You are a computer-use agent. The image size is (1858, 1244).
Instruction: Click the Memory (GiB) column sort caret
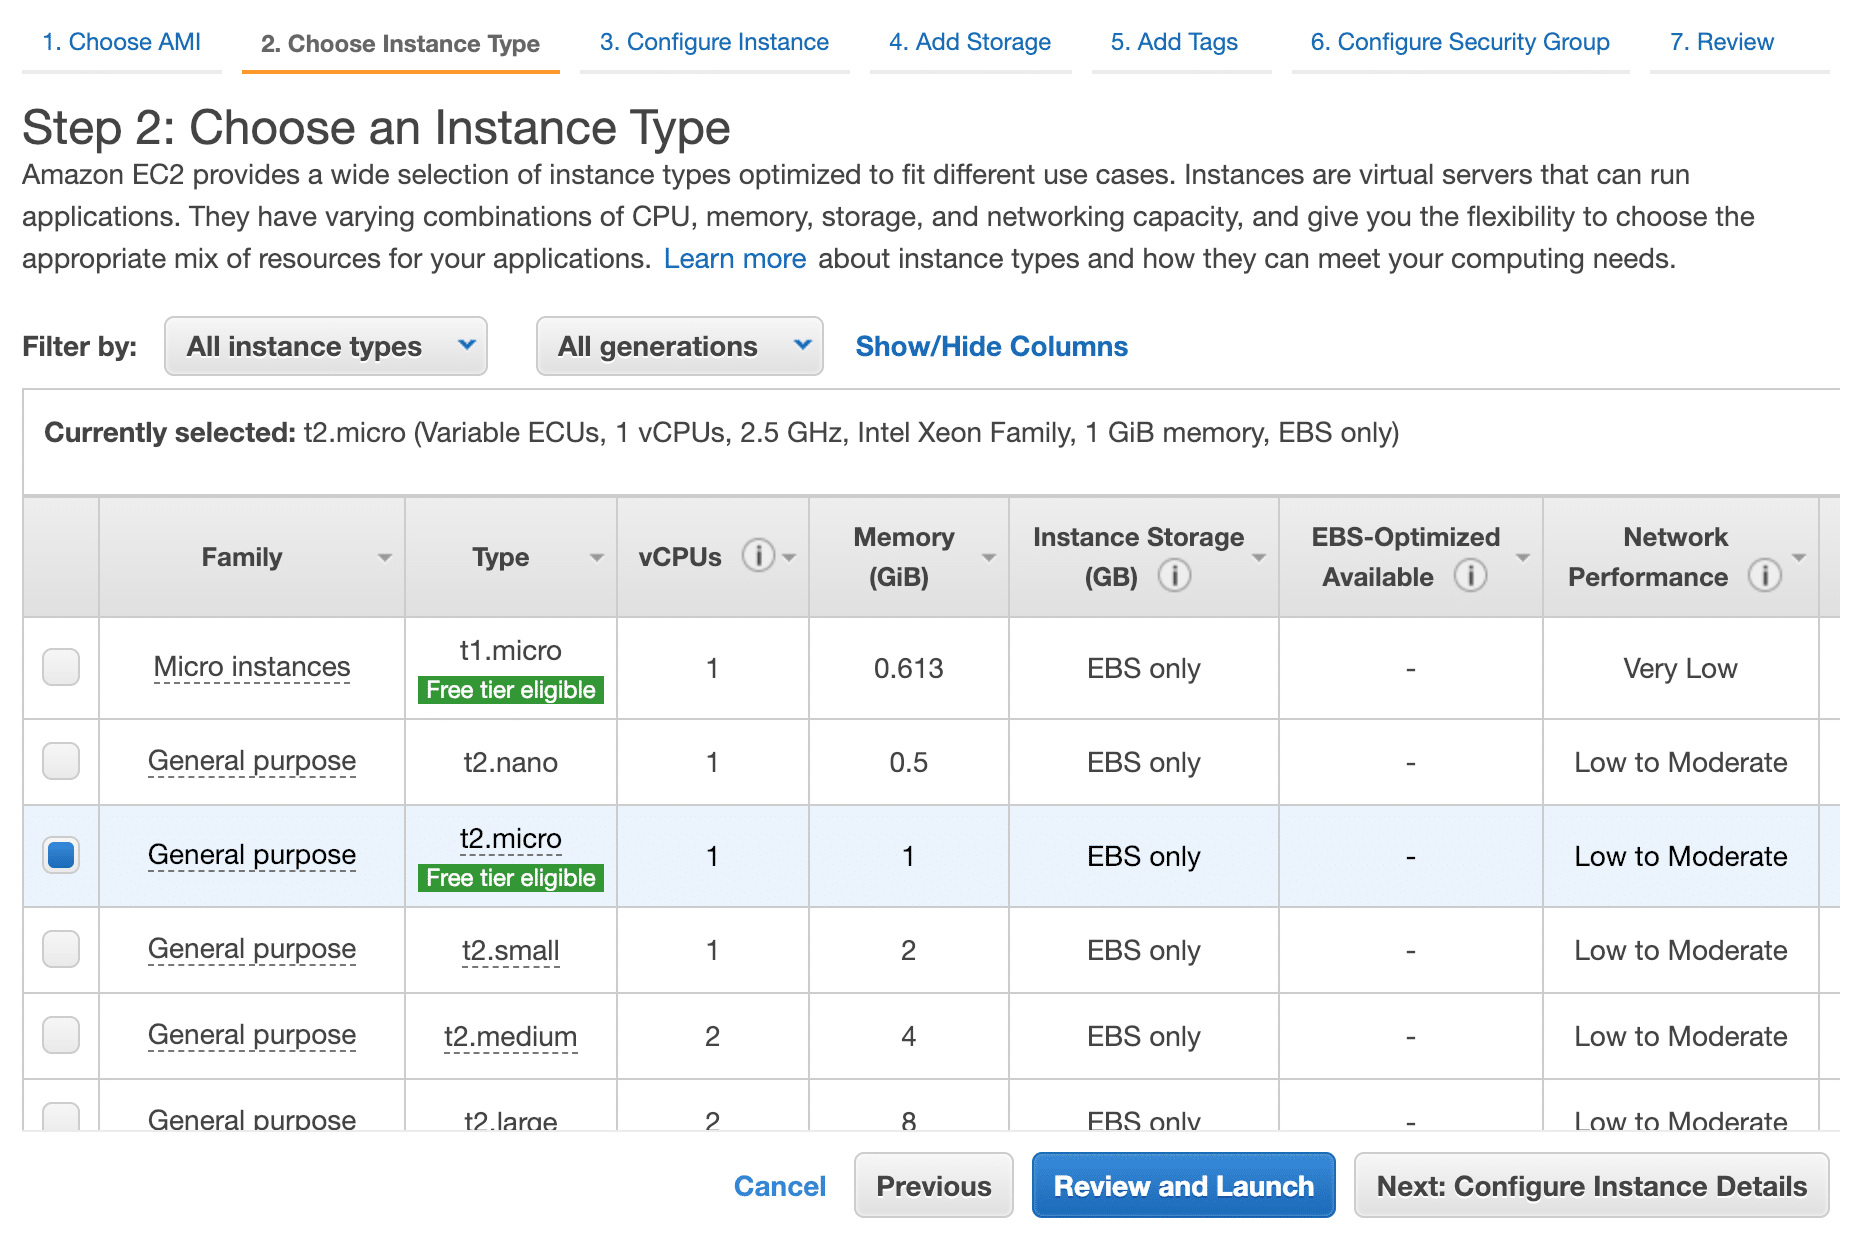(x=989, y=557)
